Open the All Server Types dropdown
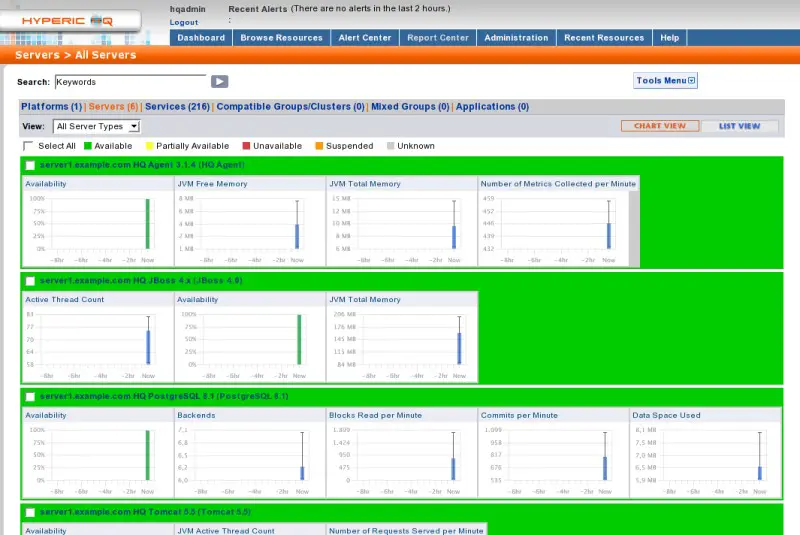 (96, 126)
